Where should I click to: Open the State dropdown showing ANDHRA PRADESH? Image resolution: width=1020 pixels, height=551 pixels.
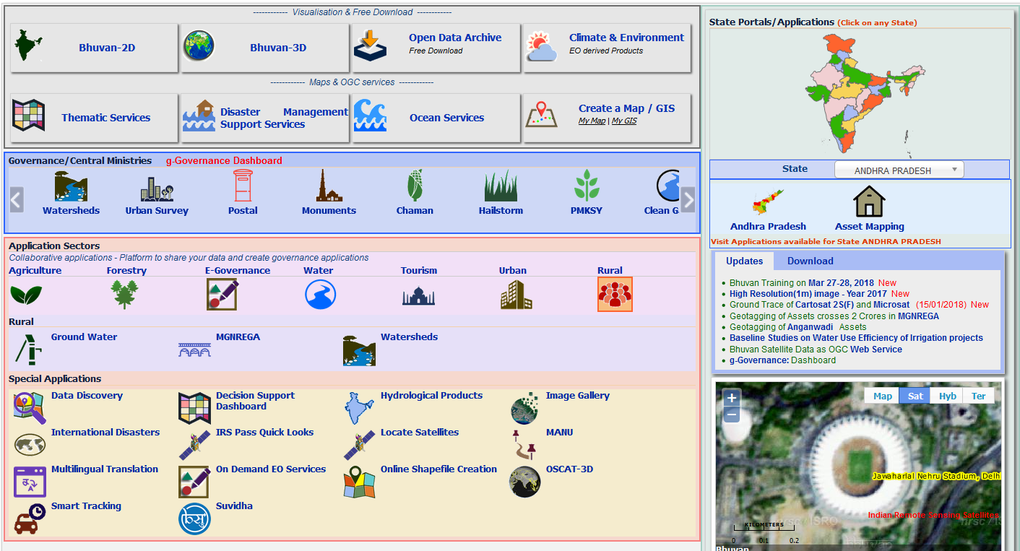click(899, 170)
